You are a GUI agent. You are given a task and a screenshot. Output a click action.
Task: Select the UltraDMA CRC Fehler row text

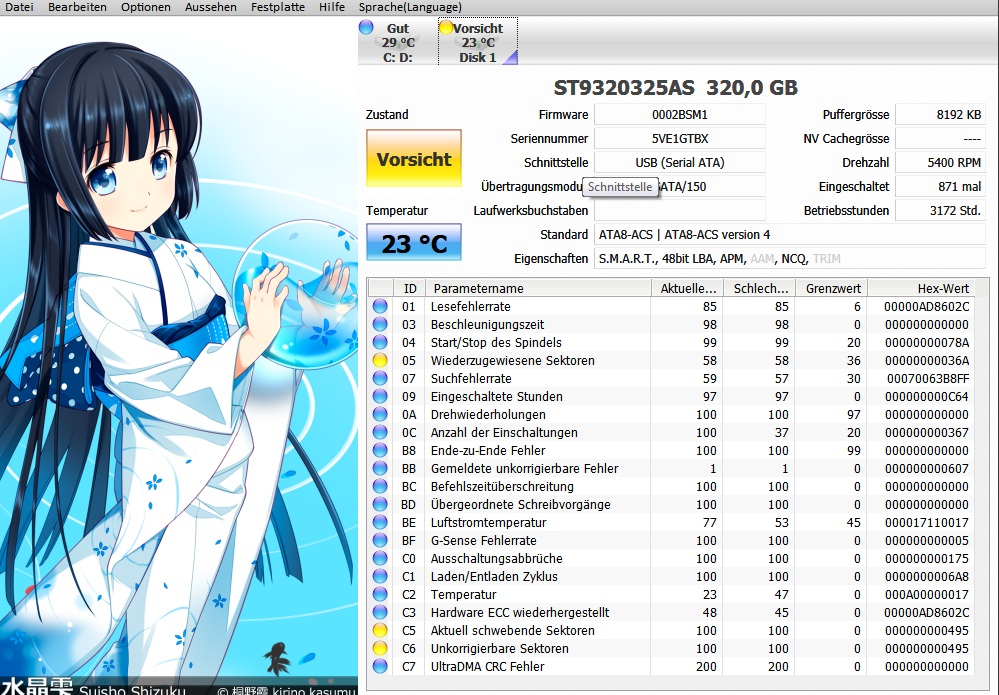(x=487, y=666)
